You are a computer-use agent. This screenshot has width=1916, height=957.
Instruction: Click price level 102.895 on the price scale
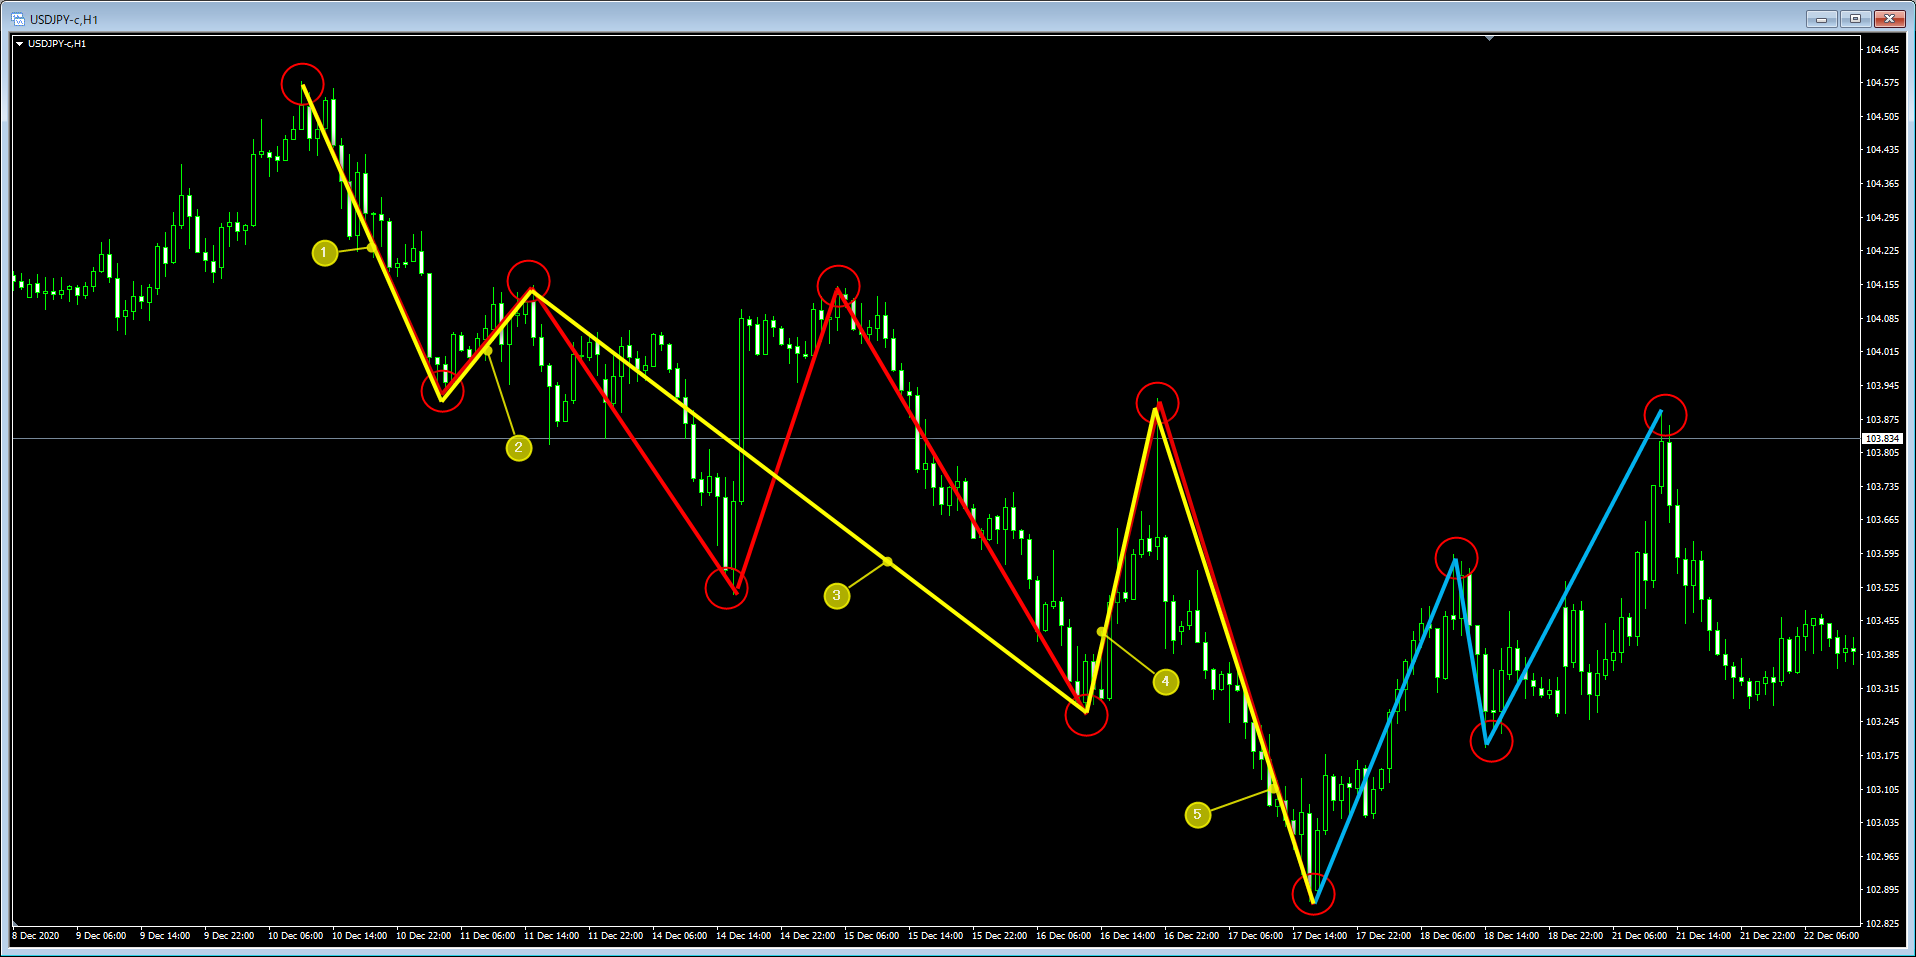[1882, 890]
